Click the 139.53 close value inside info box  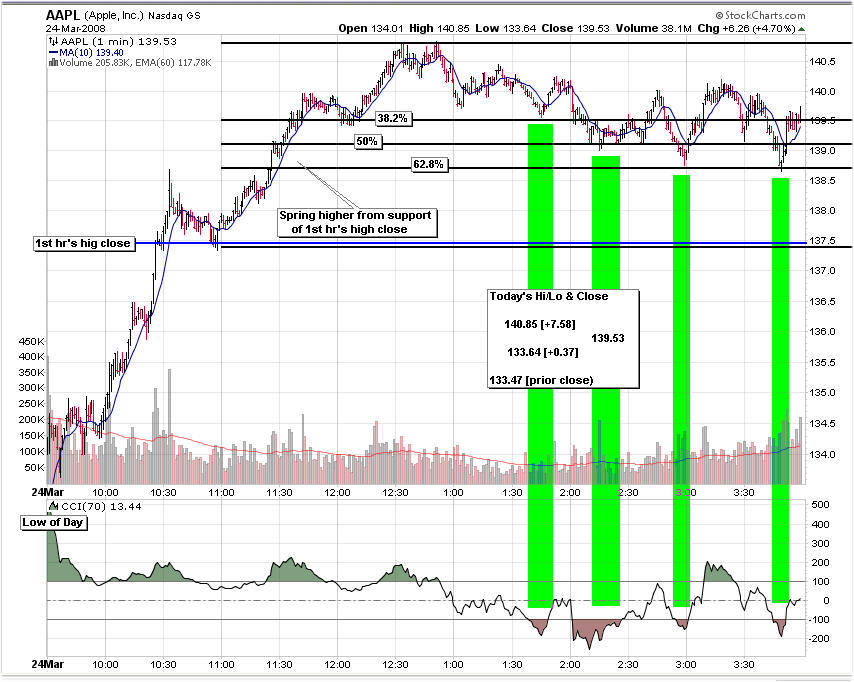[608, 338]
